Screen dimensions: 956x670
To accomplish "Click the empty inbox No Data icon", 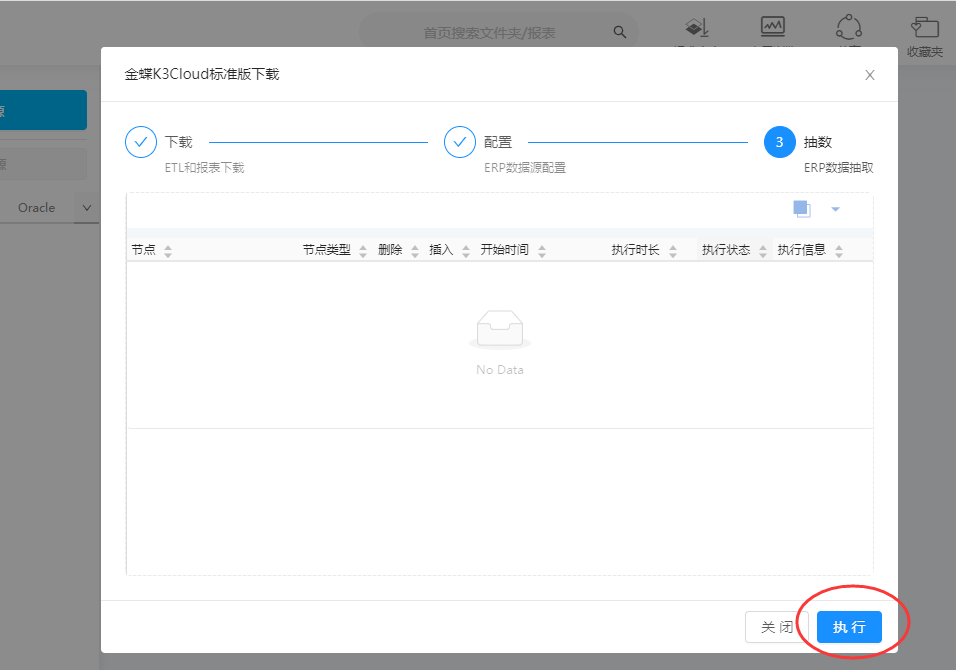I will 500,329.
